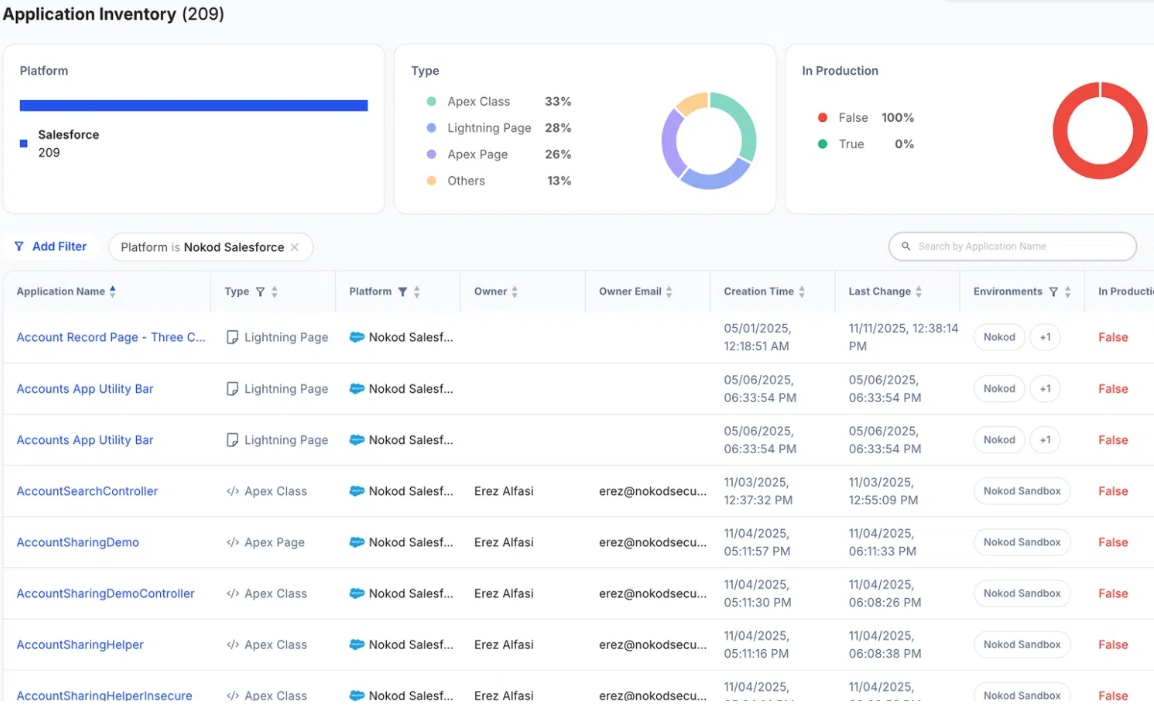This screenshot has width=1154, height=710.
Task: Click Apex Class code icon in AccountSharingDemoController row
Action: click(x=233, y=594)
